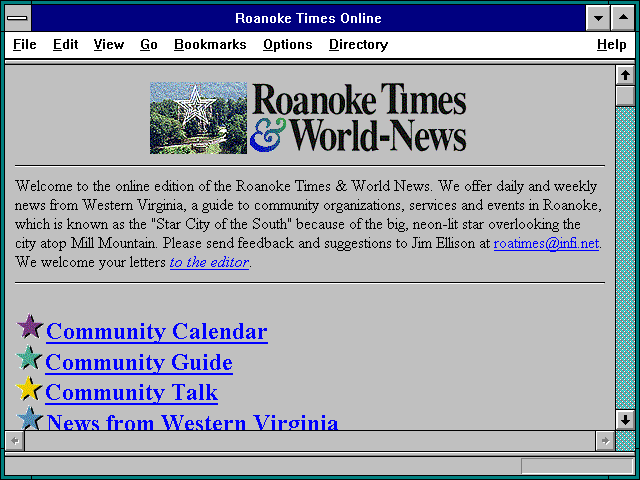Open the Edit menu
This screenshot has height=480, width=640.
coord(65,44)
